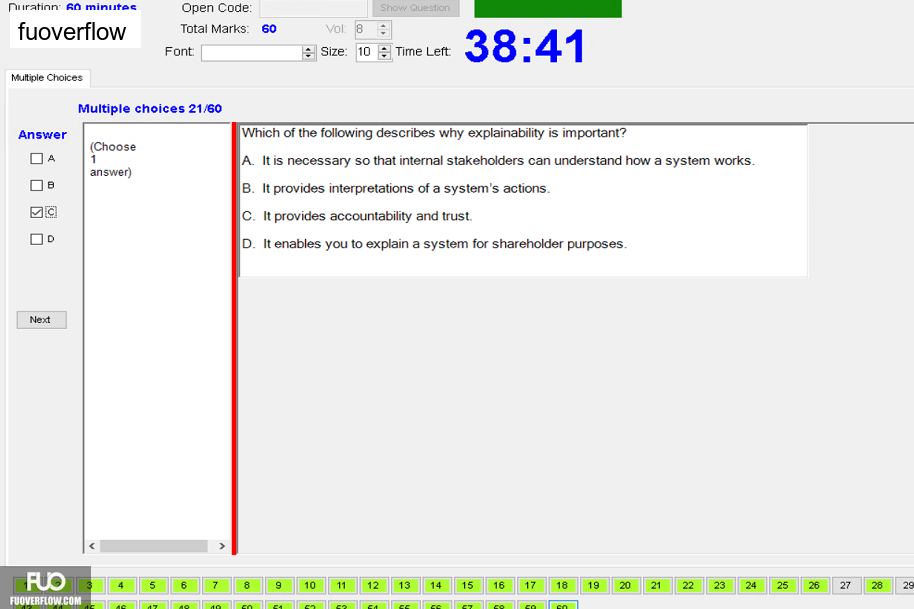Jump to question 23
The height and width of the screenshot is (609, 914).
[719, 585]
